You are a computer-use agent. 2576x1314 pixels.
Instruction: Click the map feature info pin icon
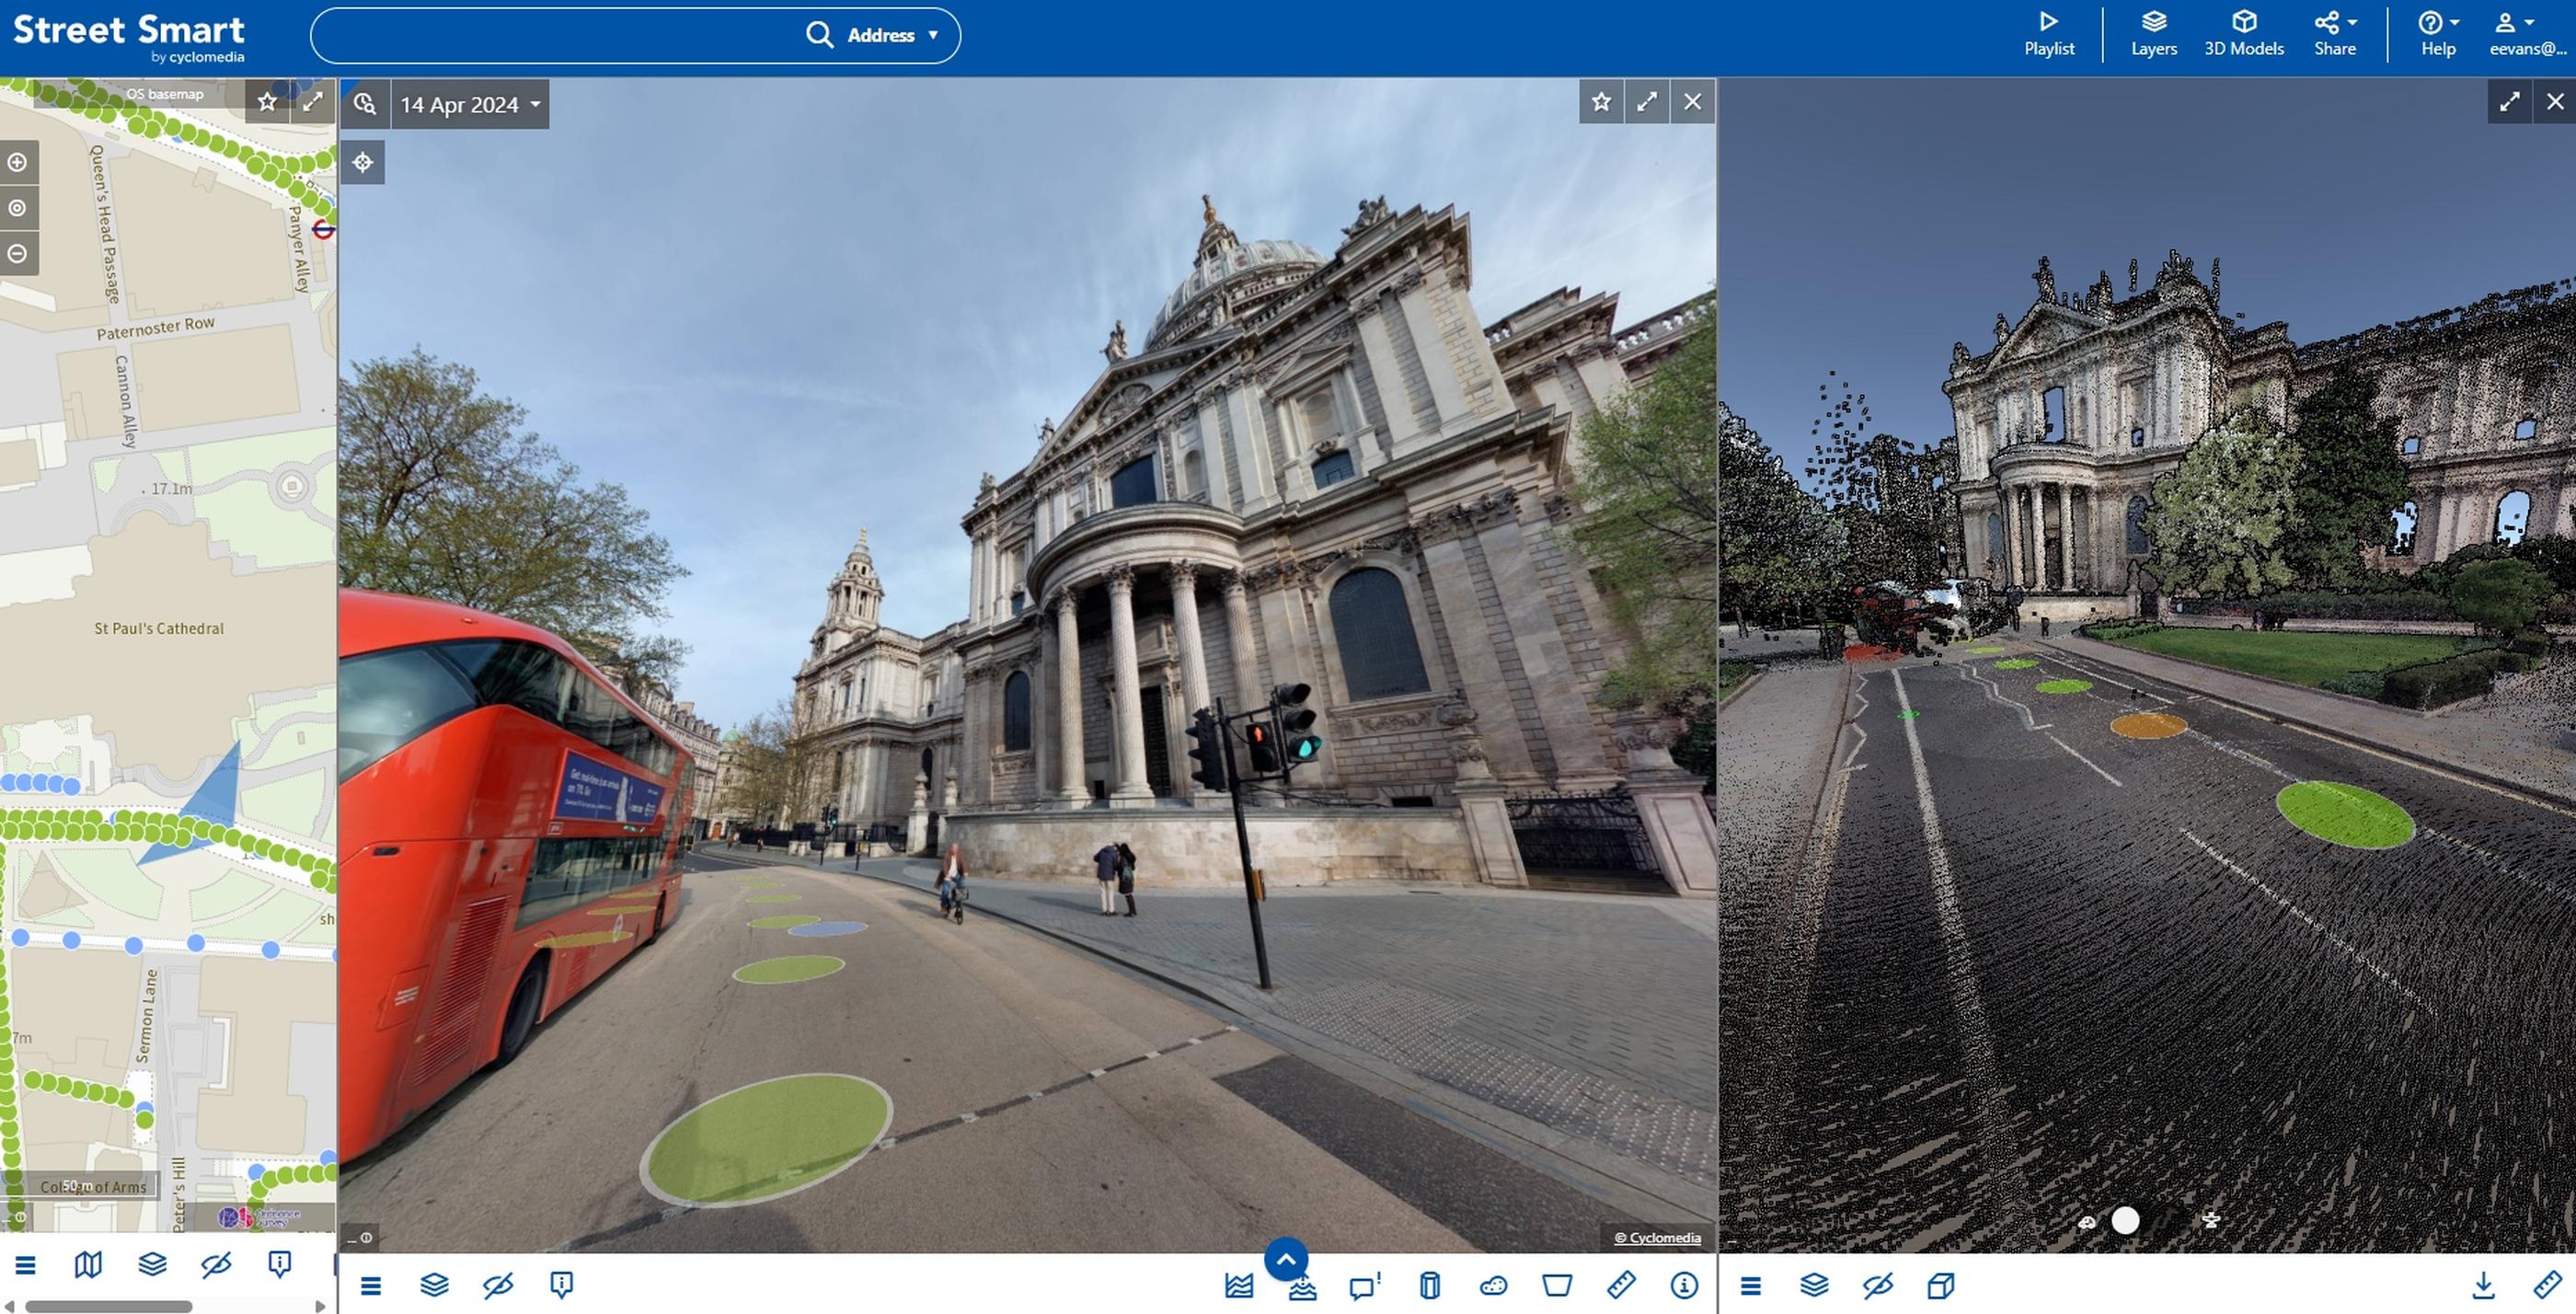tap(280, 1265)
